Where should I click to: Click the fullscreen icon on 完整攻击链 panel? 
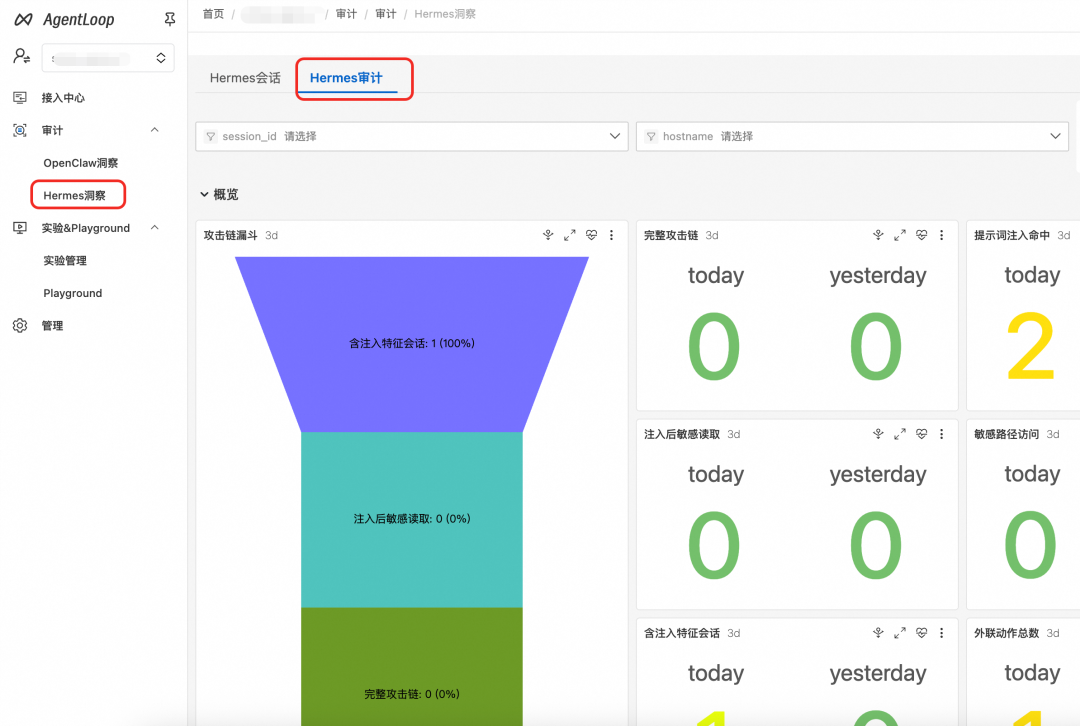click(x=900, y=235)
